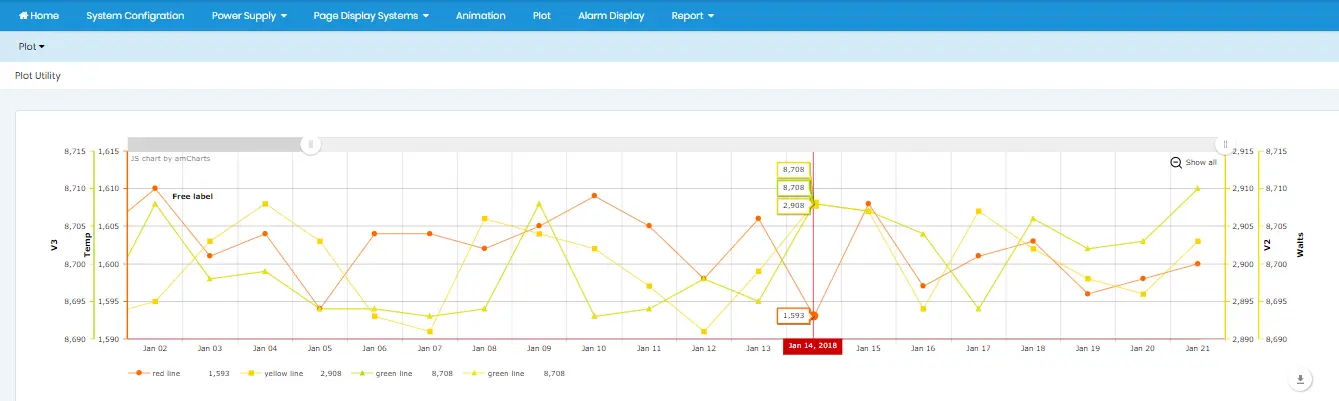
Task: Click the chart export download icon
Action: click(1300, 380)
